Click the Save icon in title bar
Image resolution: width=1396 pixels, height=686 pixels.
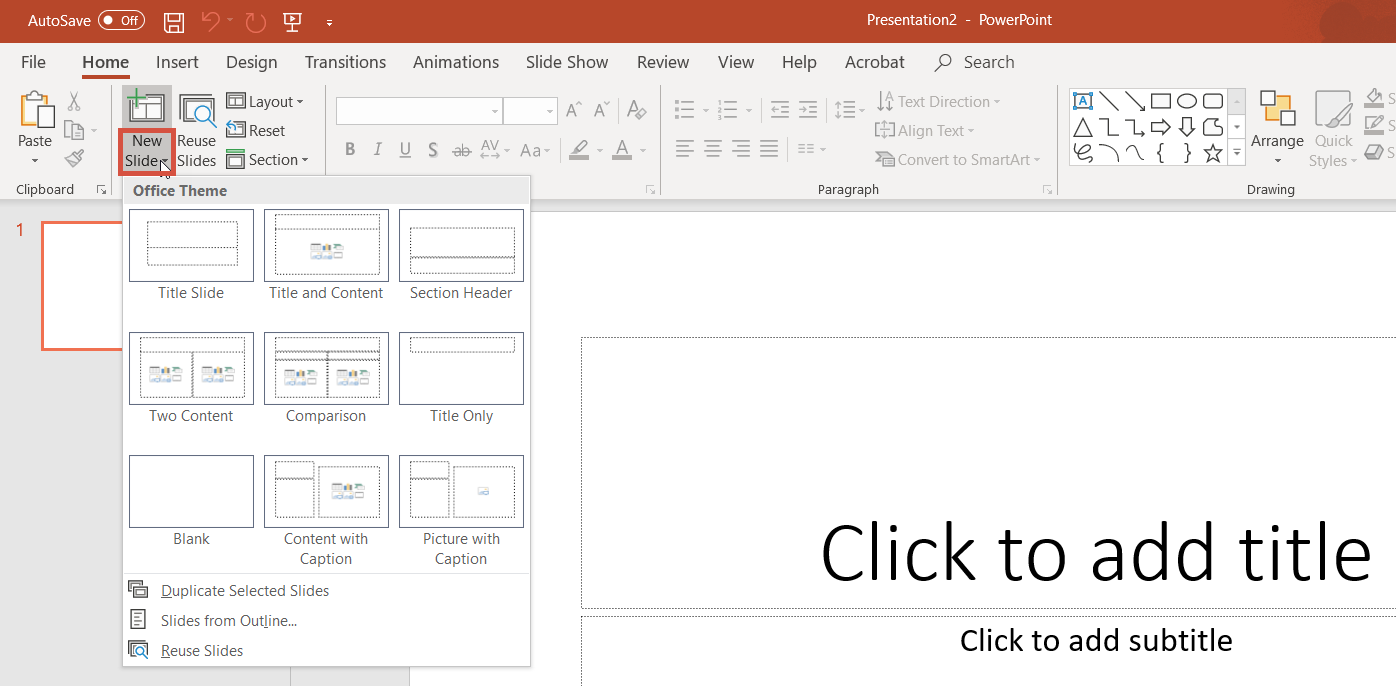(173, 21)
